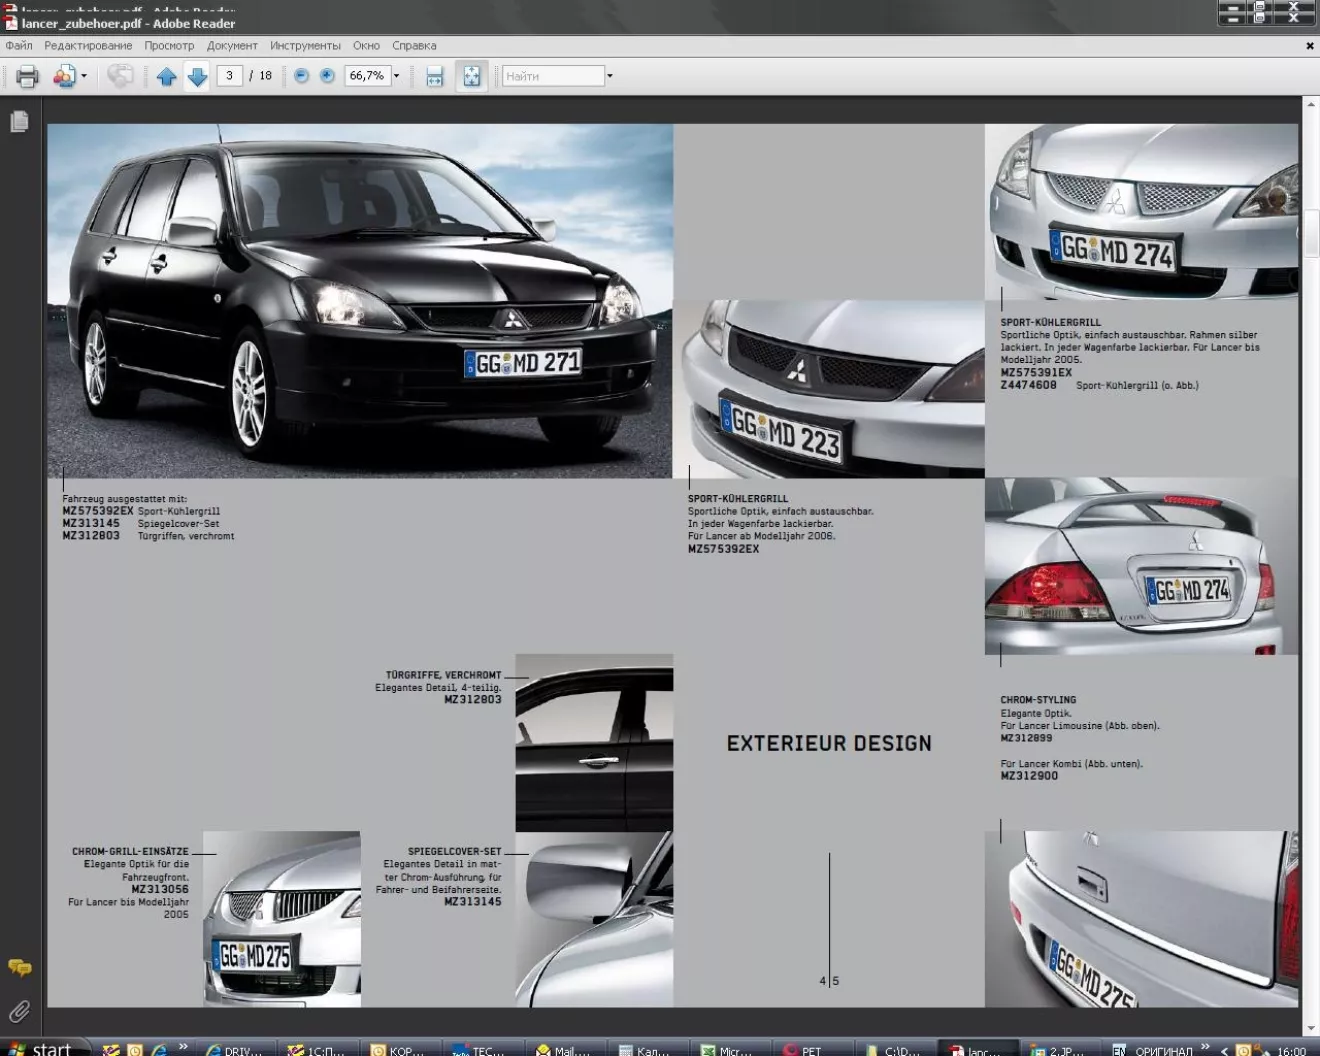1320x1056 pixels.
Task: Select the fit width scrolling icon
Action: (x=434, y=76)
